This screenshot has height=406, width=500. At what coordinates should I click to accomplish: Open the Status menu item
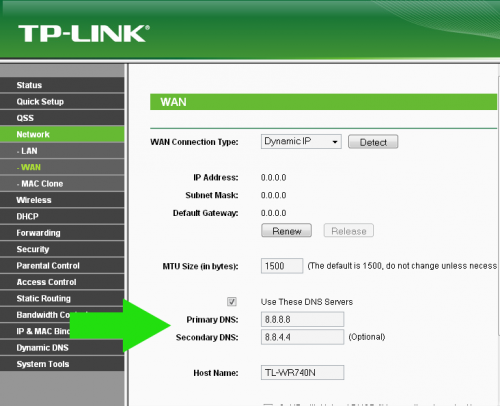[x=62, y=85]
